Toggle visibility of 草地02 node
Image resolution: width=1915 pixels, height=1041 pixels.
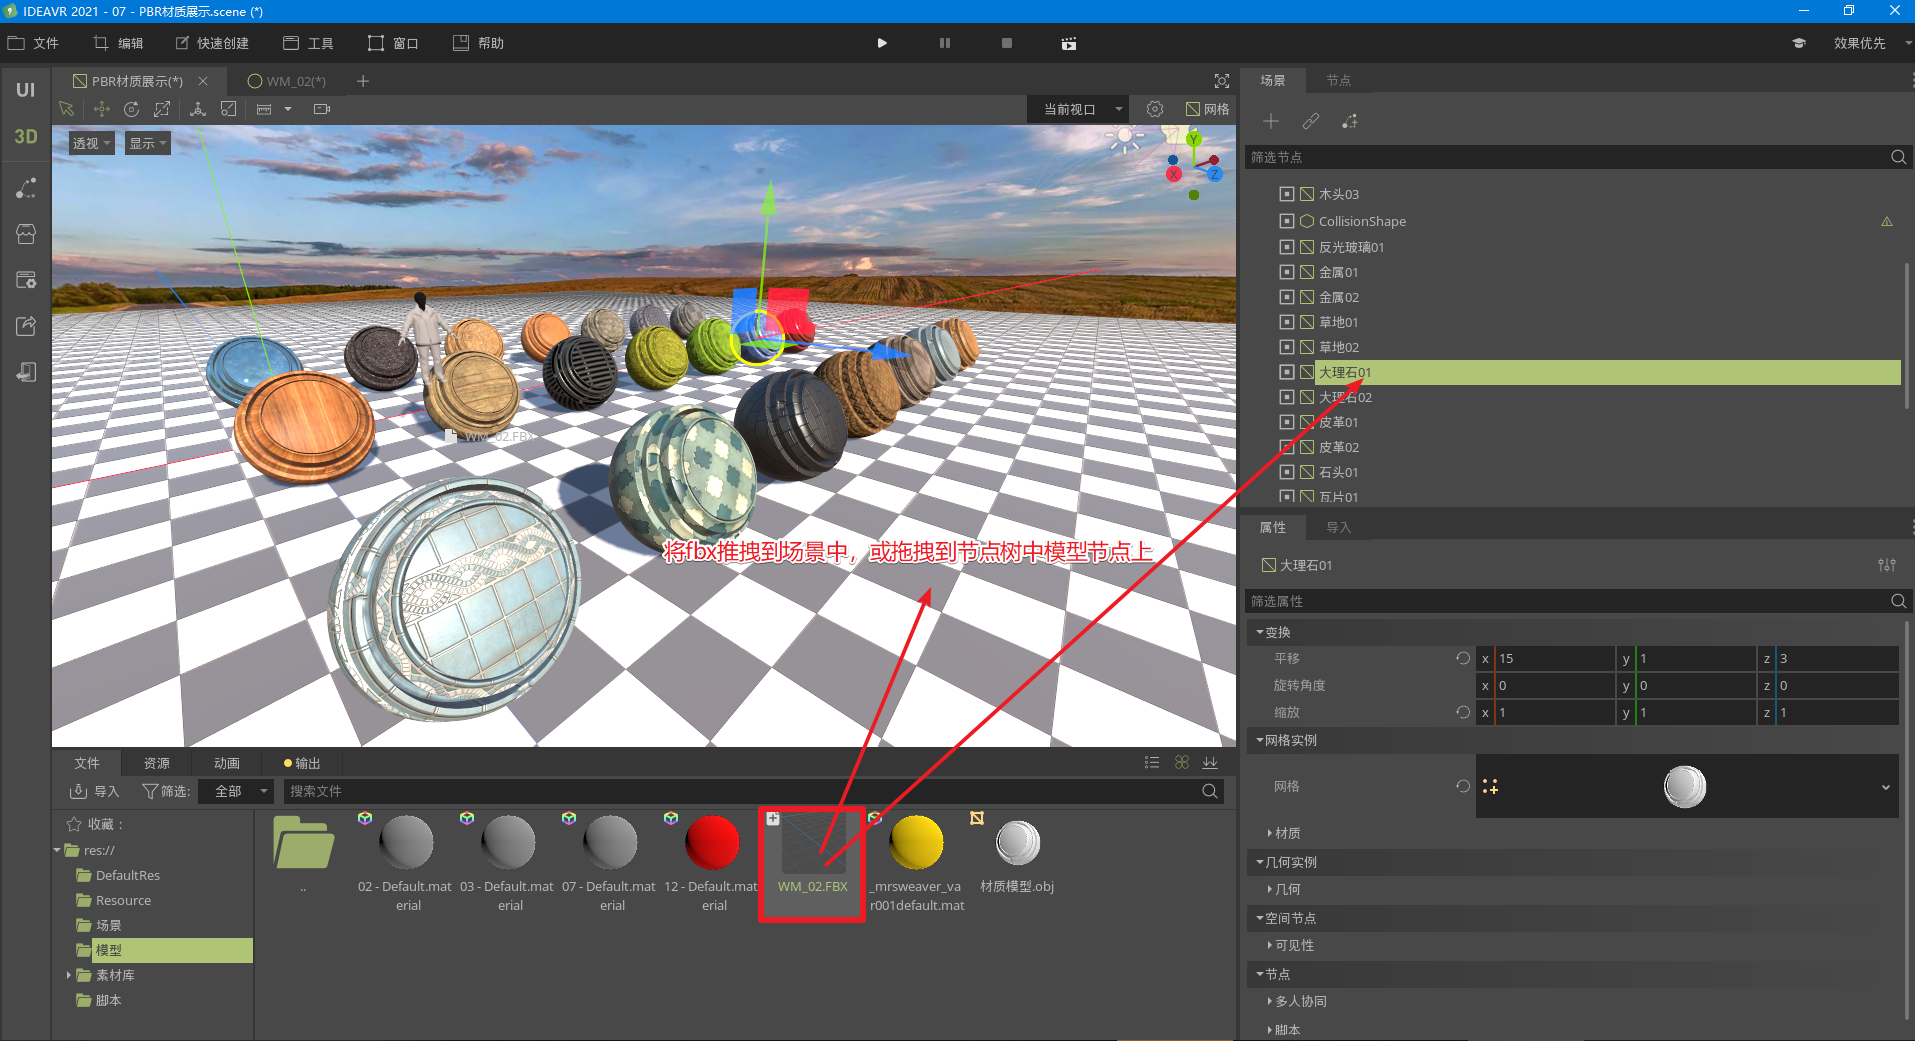tap(1287, 347)
